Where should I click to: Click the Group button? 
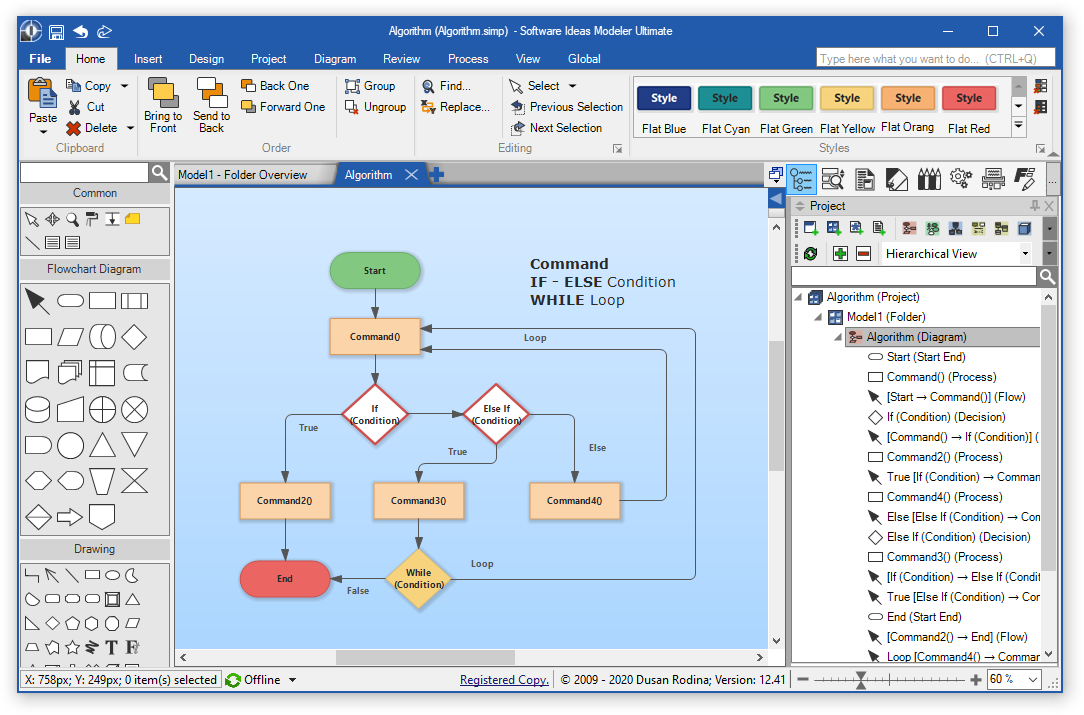pos(371,86)
